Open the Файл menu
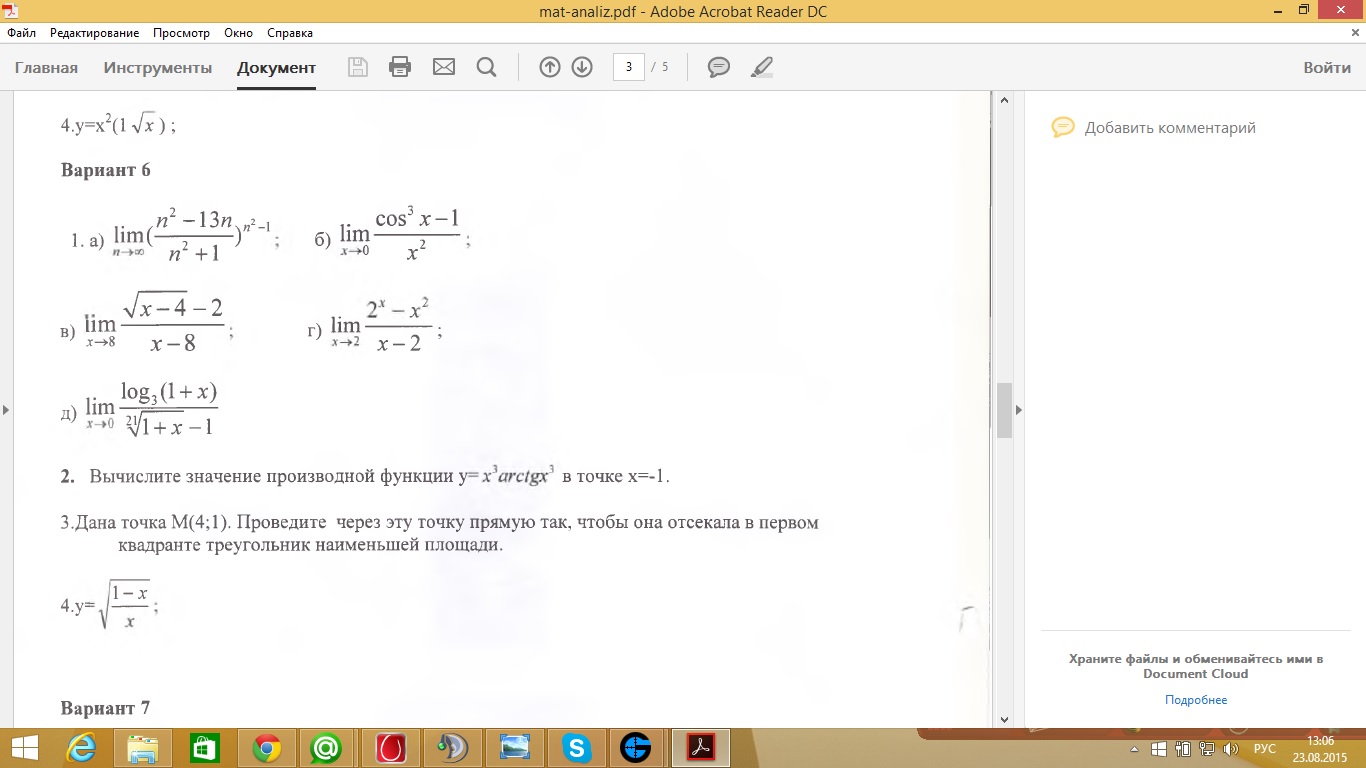1366x768 pixels. click(x=21, y=33)
